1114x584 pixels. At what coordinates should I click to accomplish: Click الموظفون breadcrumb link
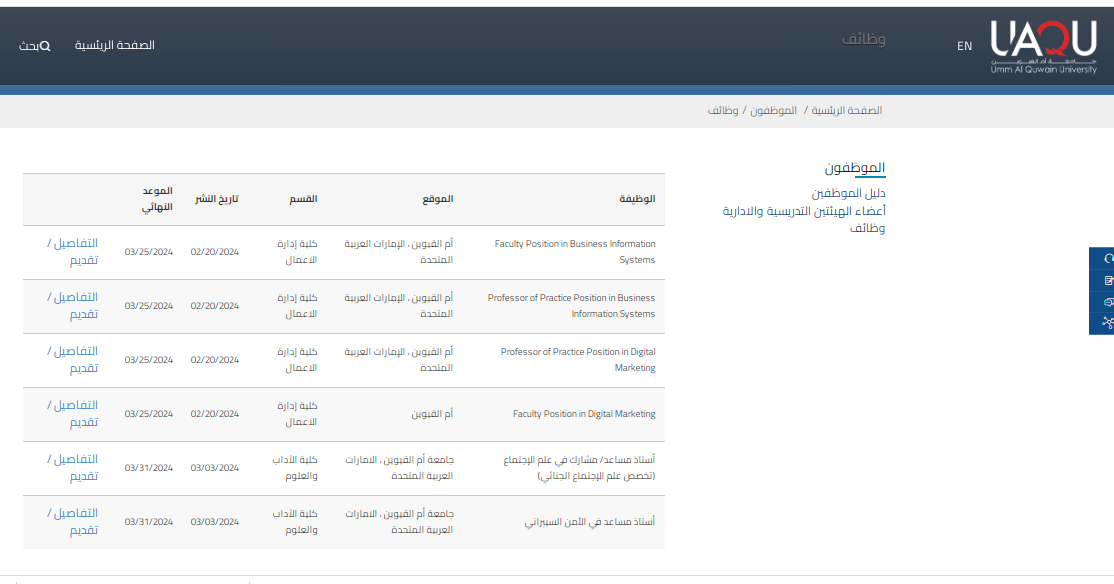click(773, 111)
